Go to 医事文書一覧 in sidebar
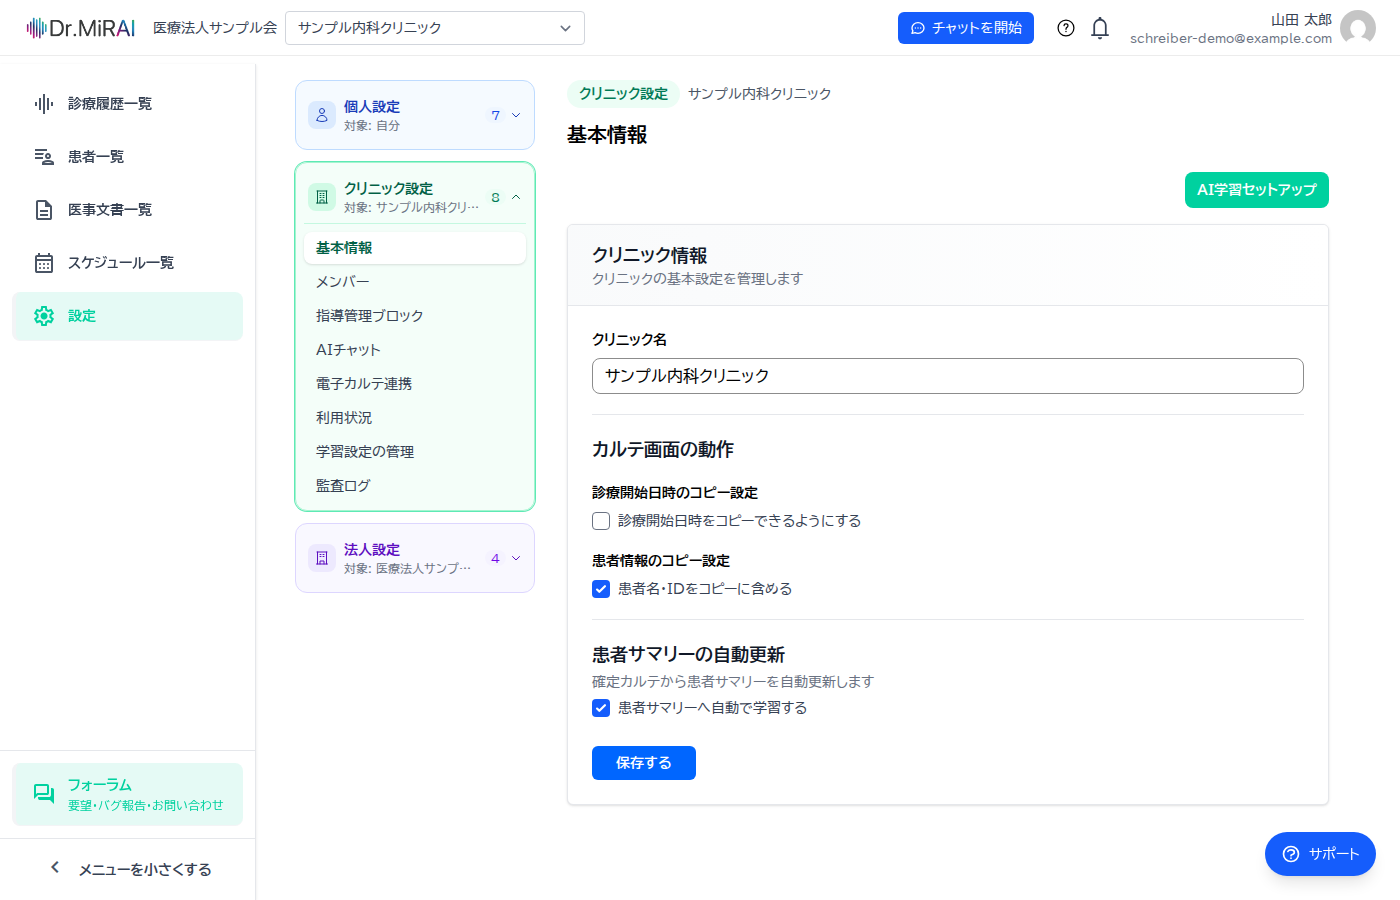Viewport: 1400px width, 900px height. pyautogui.click(x=128, y=210)
